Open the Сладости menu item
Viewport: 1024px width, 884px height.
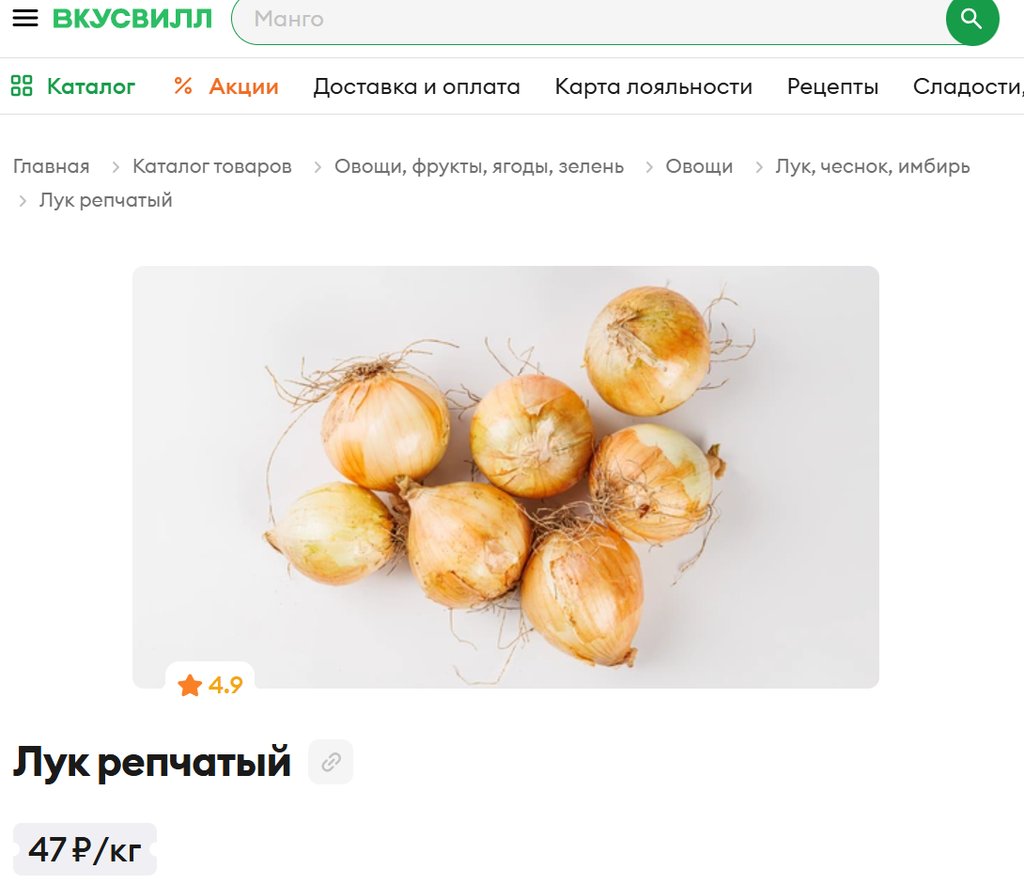[968, 86]
